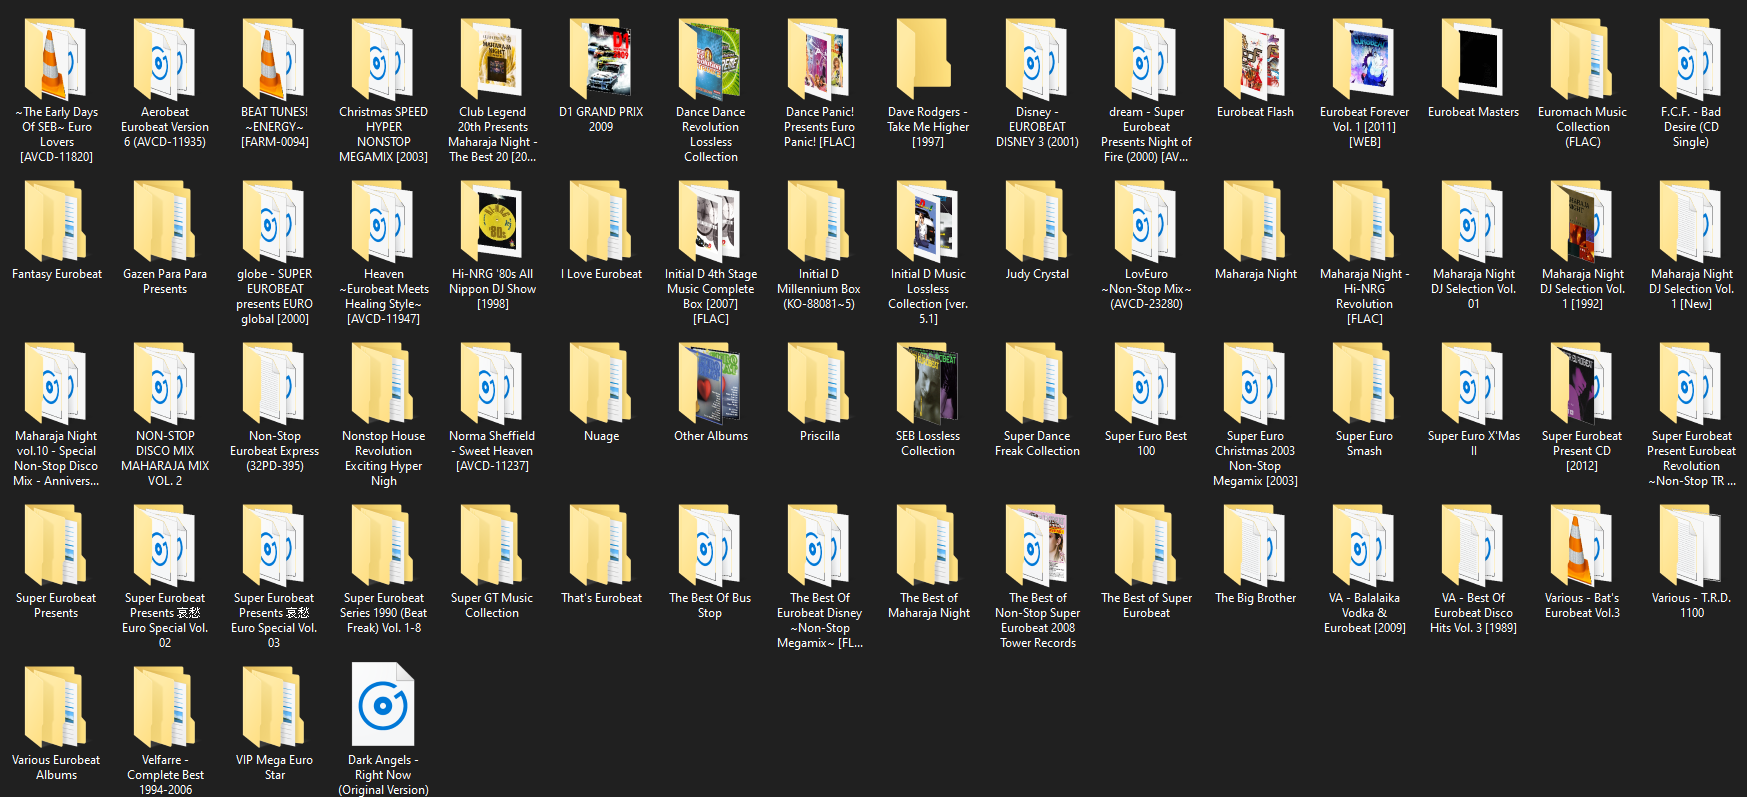Click the Dark Angels - Right Now audio file icon
This screenshot has height=797, width=1747.
tap(383, 706)
